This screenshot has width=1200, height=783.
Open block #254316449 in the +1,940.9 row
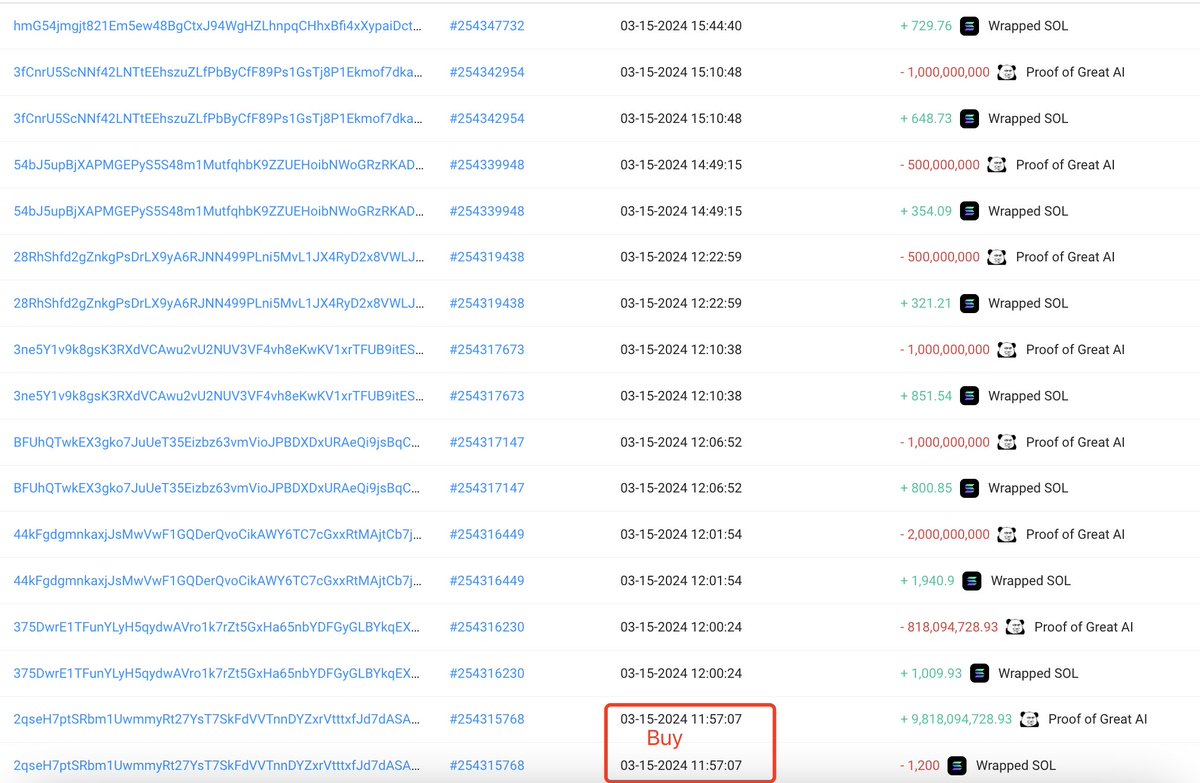click(487, 581)
